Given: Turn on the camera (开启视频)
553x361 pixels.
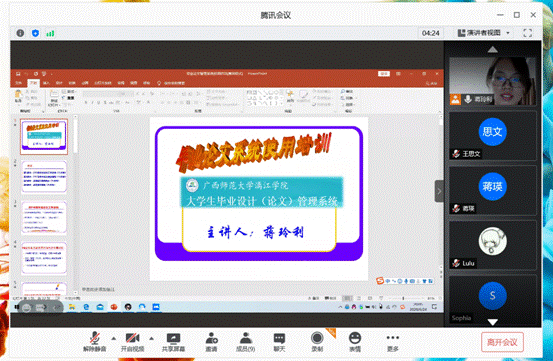Looking at the screenshot, I should point(133,342).
